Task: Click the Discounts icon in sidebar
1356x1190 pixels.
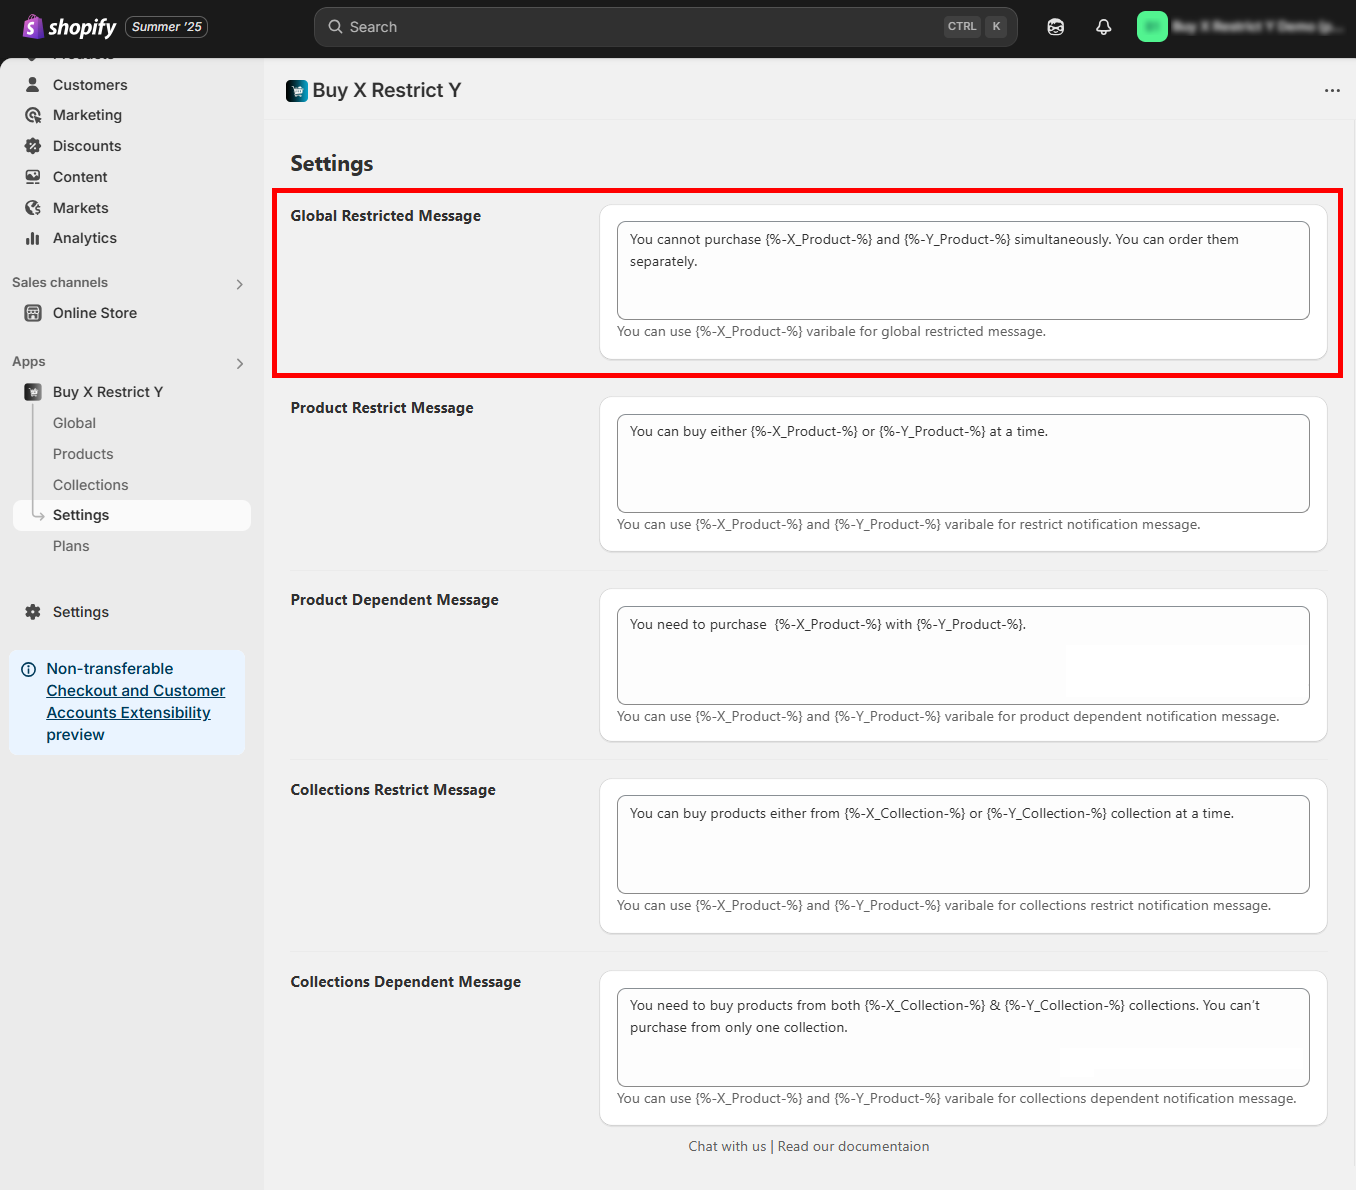Action: click(x=33, y=146)
